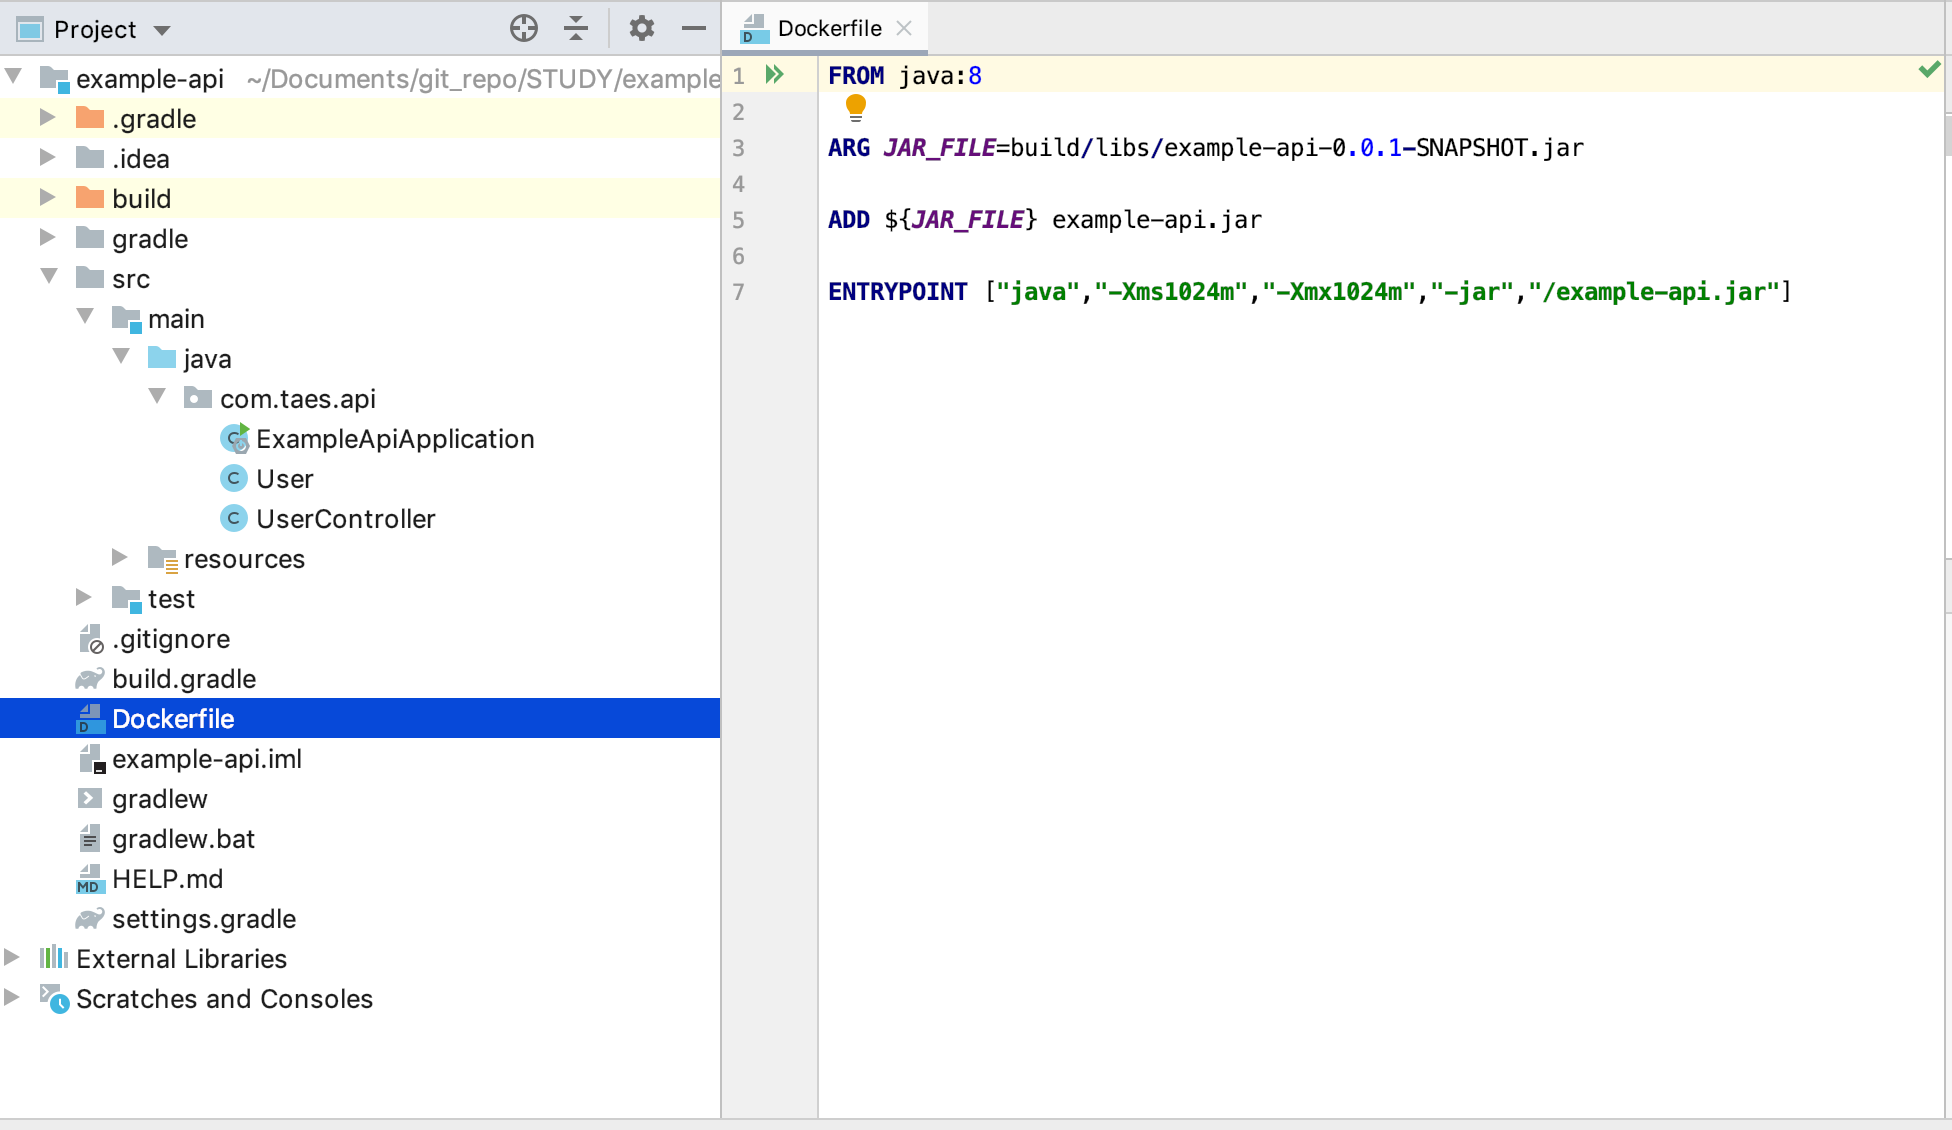Select settings.gradle file
The height and width of the screenshot is (1130, 1952).
[204, 919]
